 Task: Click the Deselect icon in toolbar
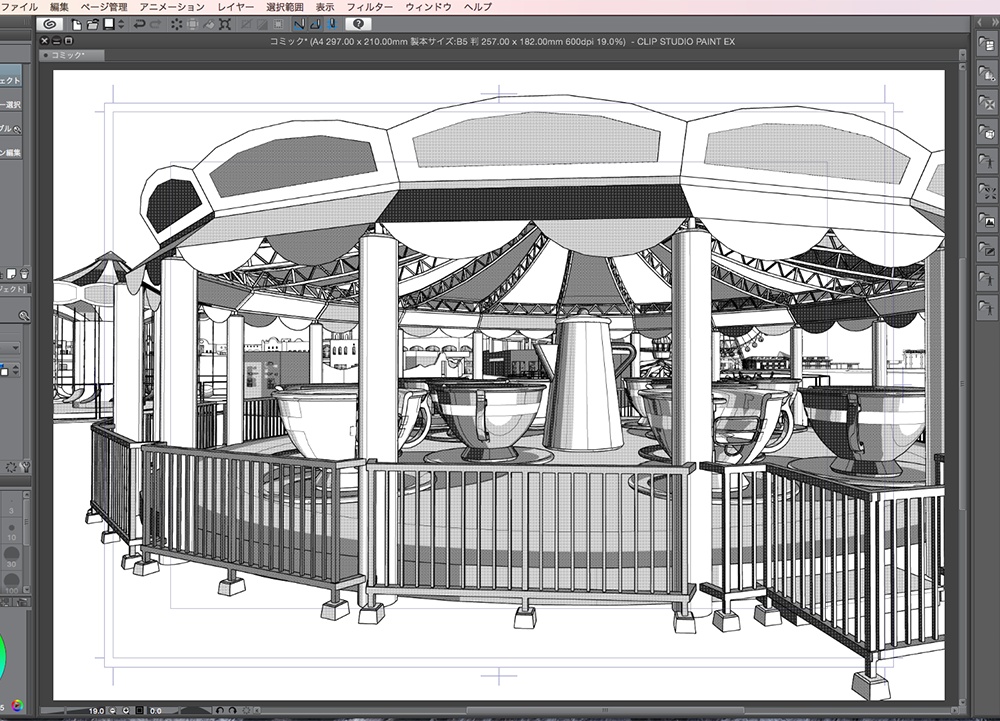[246, 24]
